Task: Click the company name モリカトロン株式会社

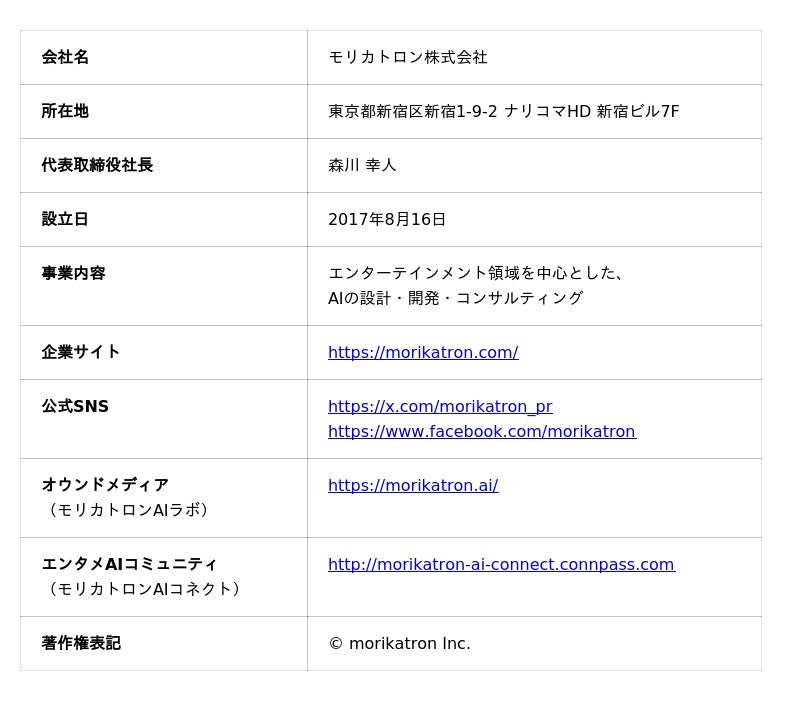Action: point(407,57)
